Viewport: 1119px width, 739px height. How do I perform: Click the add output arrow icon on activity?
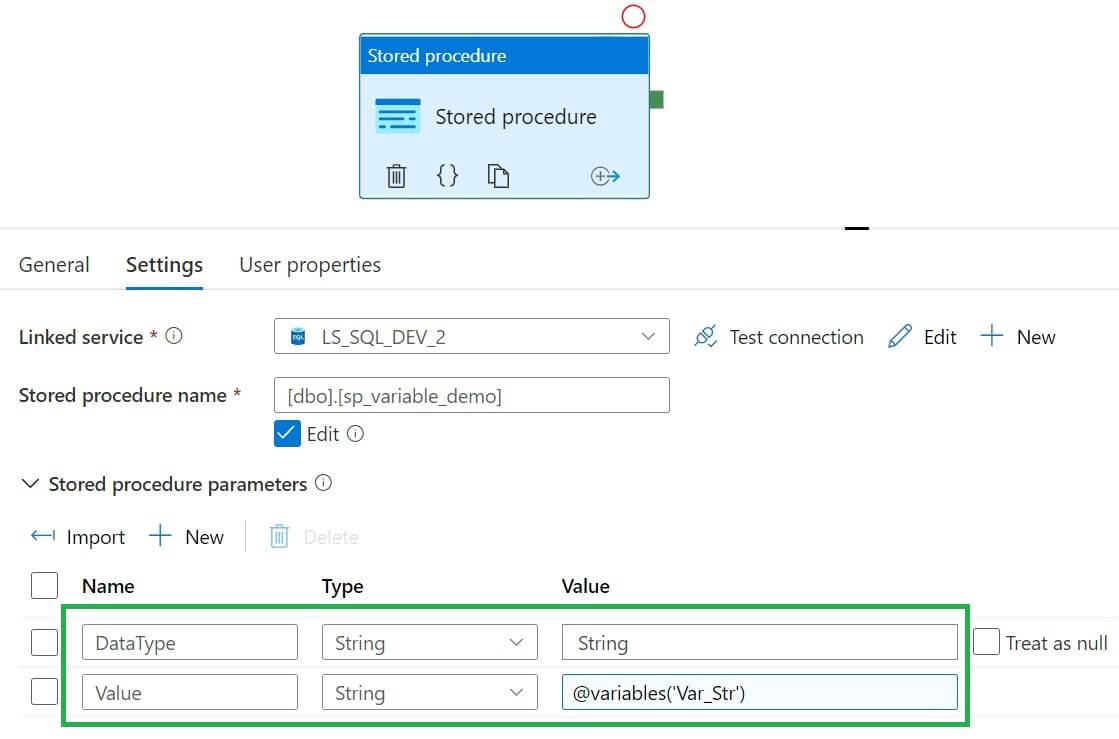pos(605,176)
